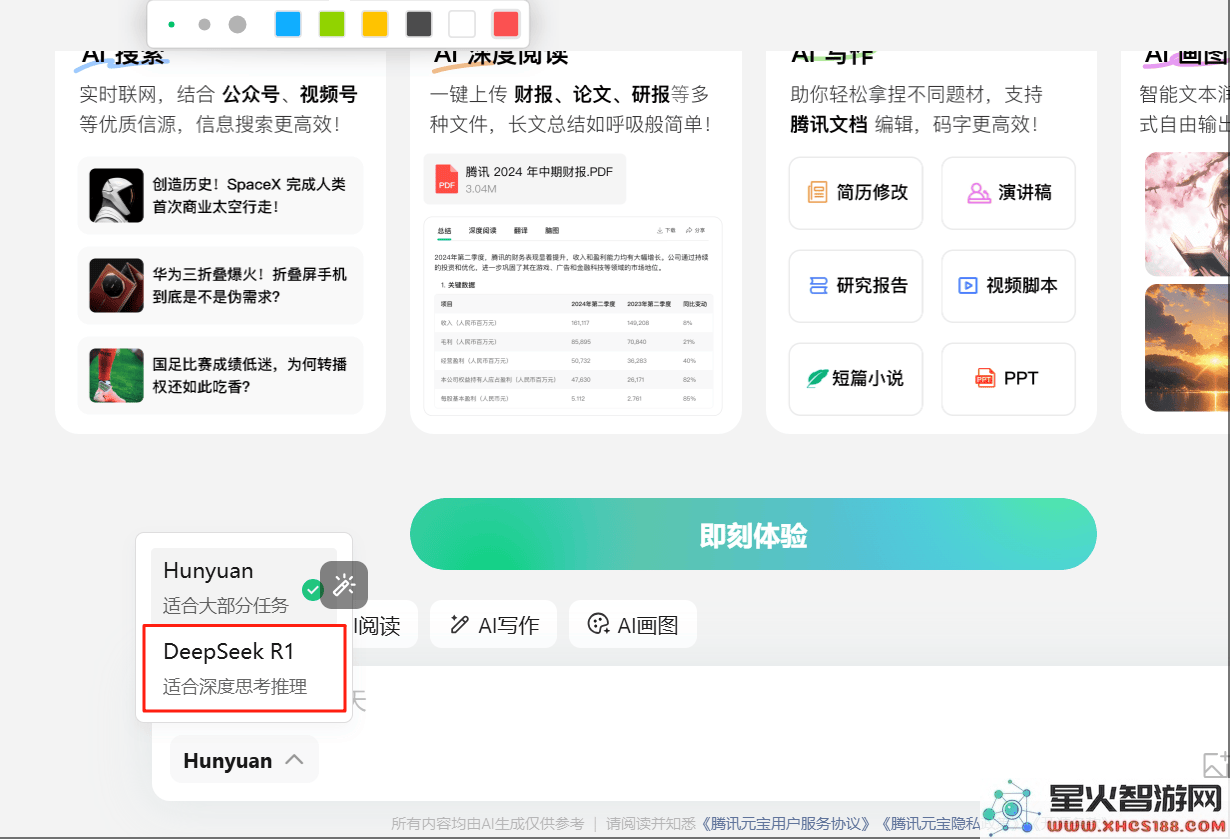Open the 《腾讯元宝用户服务协议》 link
This screenshot has height=839, width=1230.
pos(785,824)
